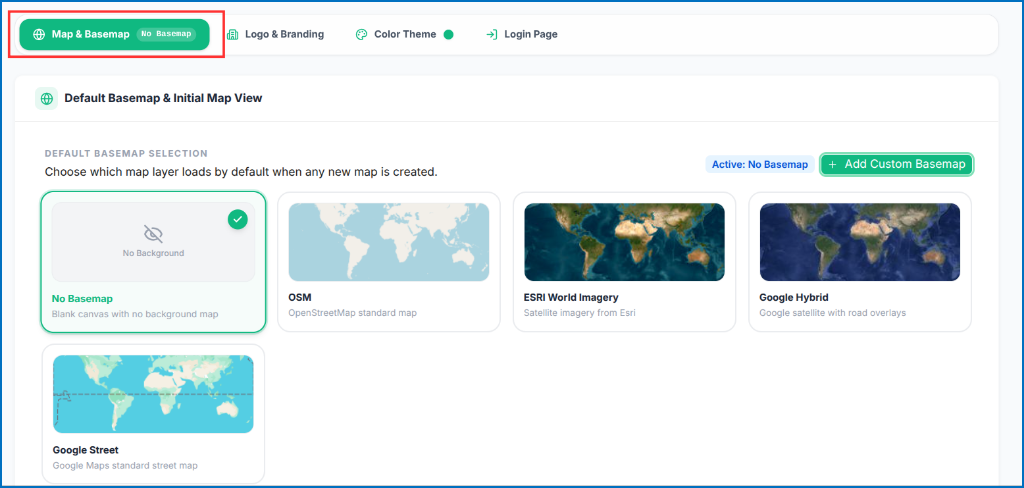This screenshot has width=1024, height=488.
Task: Click the globe icon beside Default Basemap heading
Action: pyautogui.click(x=46, y=99)
